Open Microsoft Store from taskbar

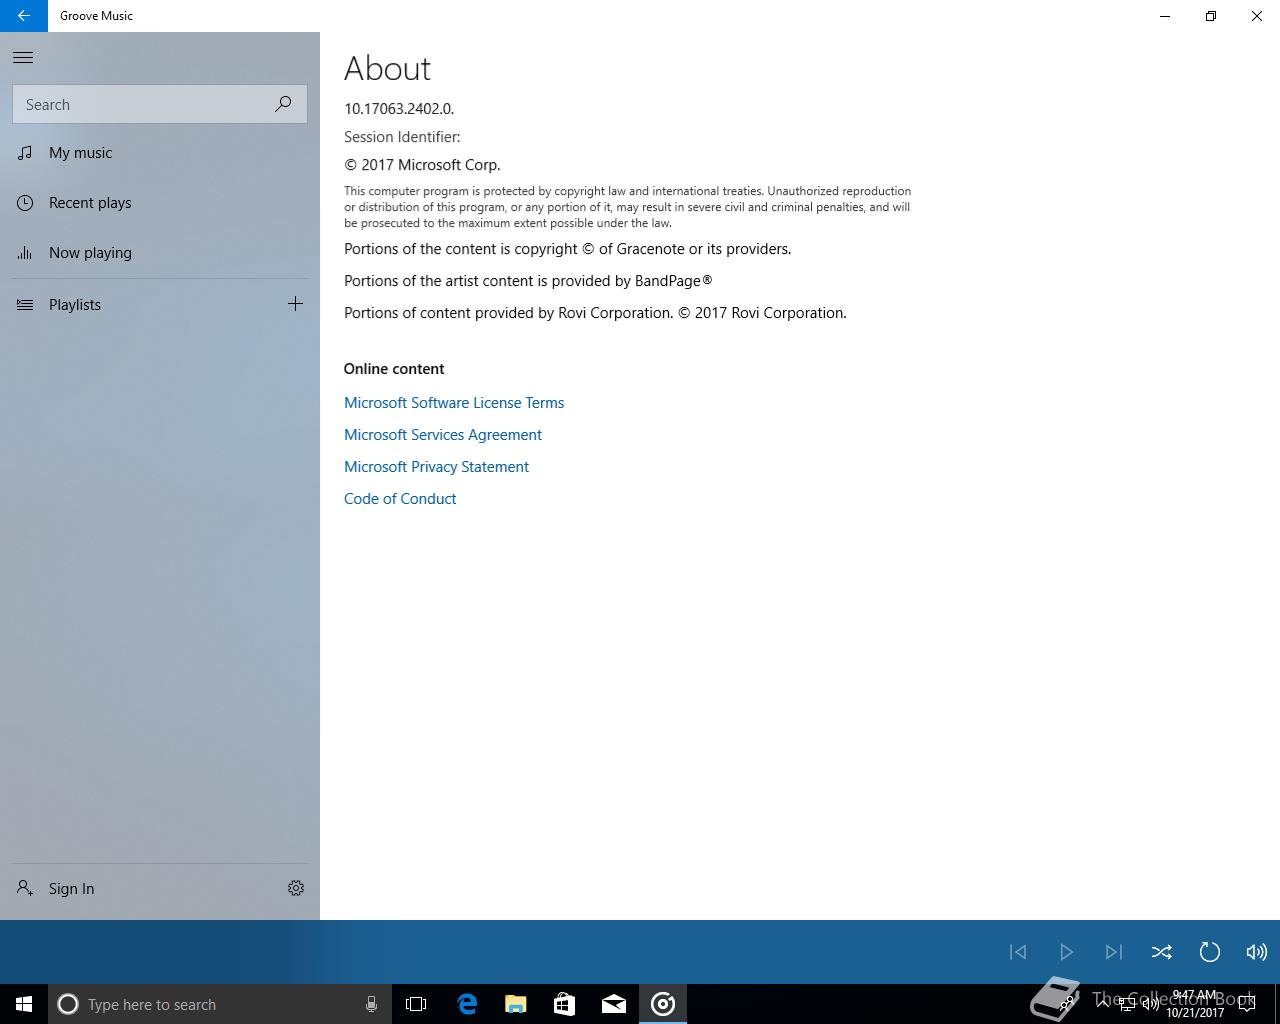point(565,1004)
